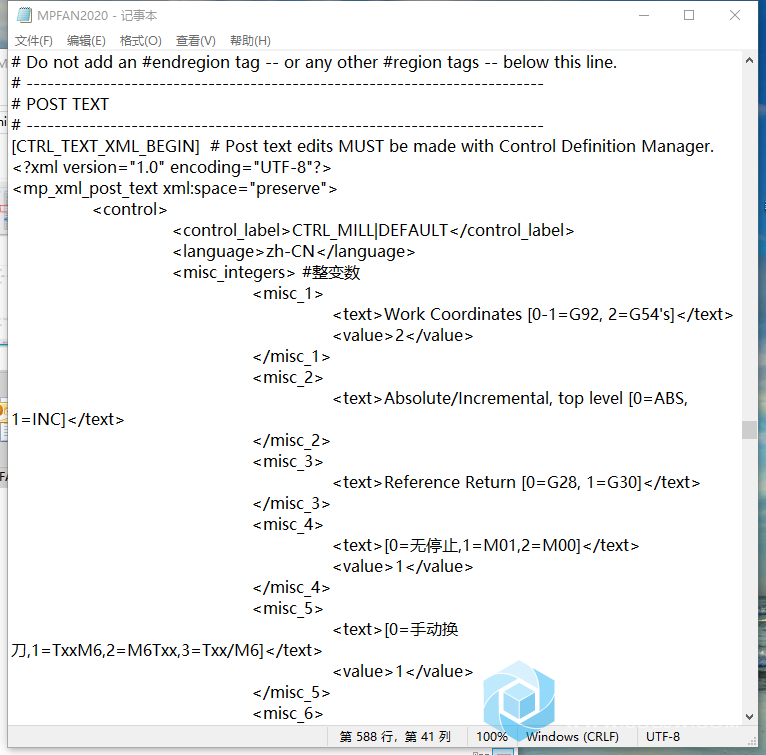The width and height of the screenshot is (766, 755).
Task: Click the CTRL_MILL|DEFAULT control_label line
Action: pyautogui.click(x=373, y=230)
